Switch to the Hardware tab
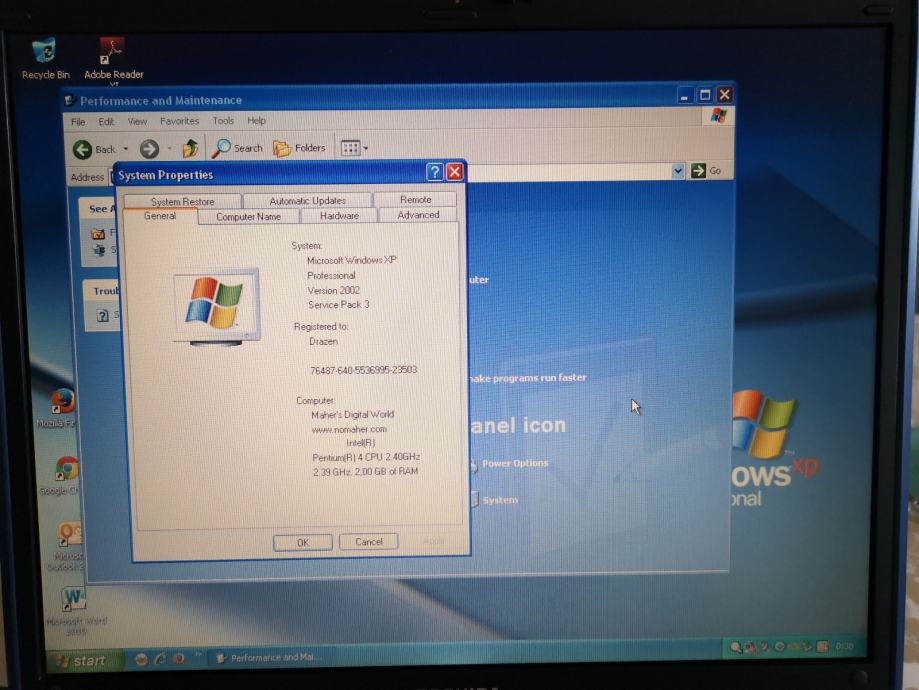 (339, 216)
